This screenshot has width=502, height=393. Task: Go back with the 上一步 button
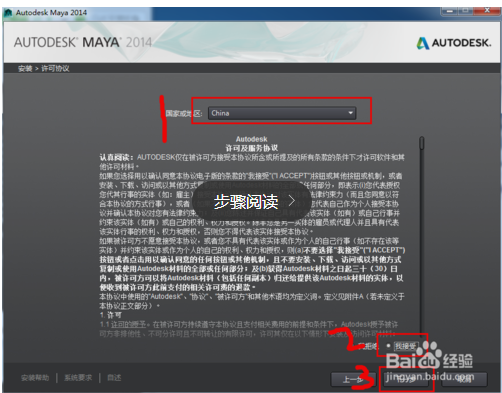(353, 379)
